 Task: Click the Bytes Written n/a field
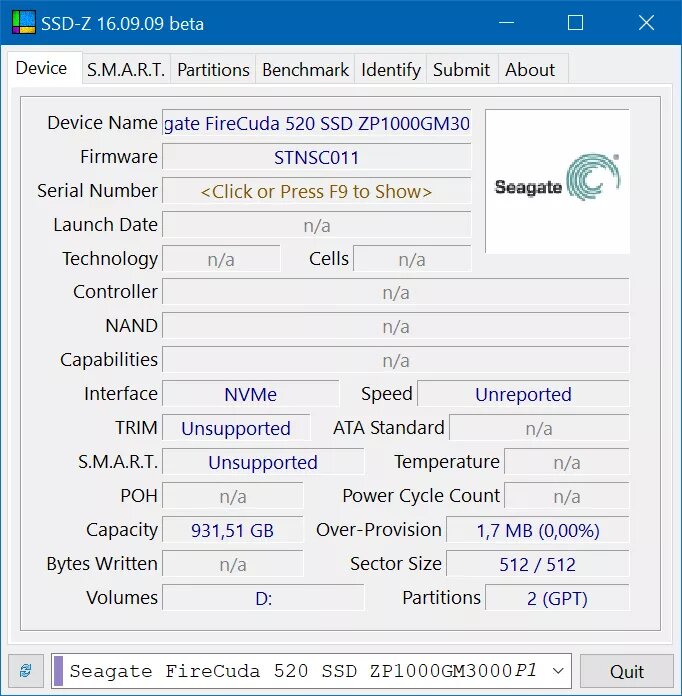[233, 564]
